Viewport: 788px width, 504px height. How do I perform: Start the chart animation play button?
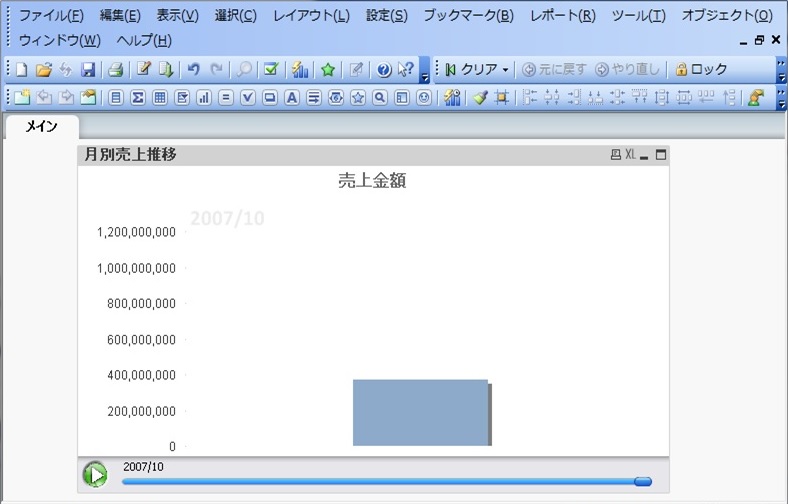tap(95, 474)
